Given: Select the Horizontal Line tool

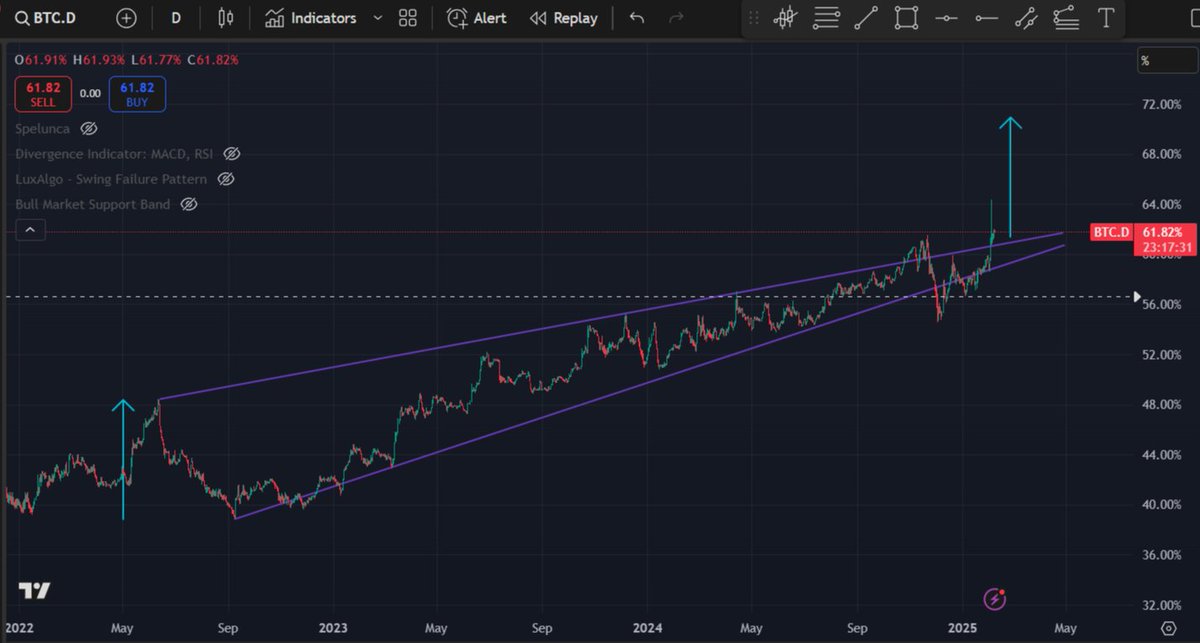Looking at the screenshot, I should [x=946, y=17].
